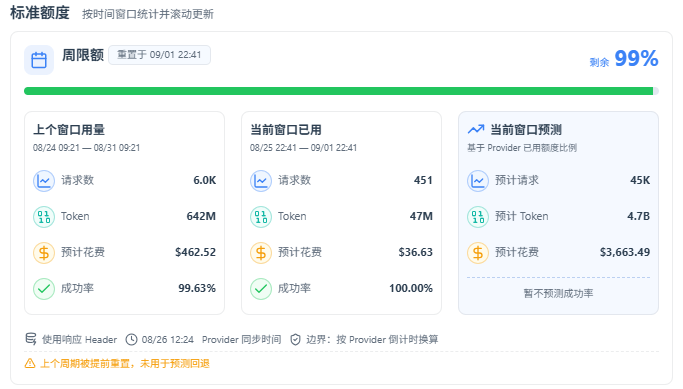The image size is (683, 389).
Task: Click the Token binary icon in 上个窗口用量
Action: 44,217
